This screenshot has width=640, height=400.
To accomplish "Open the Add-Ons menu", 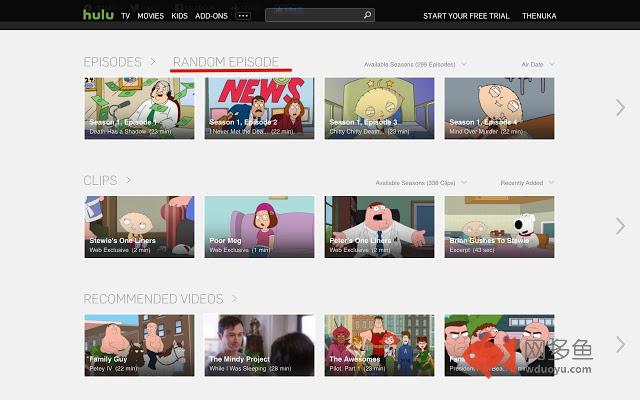I will coord(211,16).
